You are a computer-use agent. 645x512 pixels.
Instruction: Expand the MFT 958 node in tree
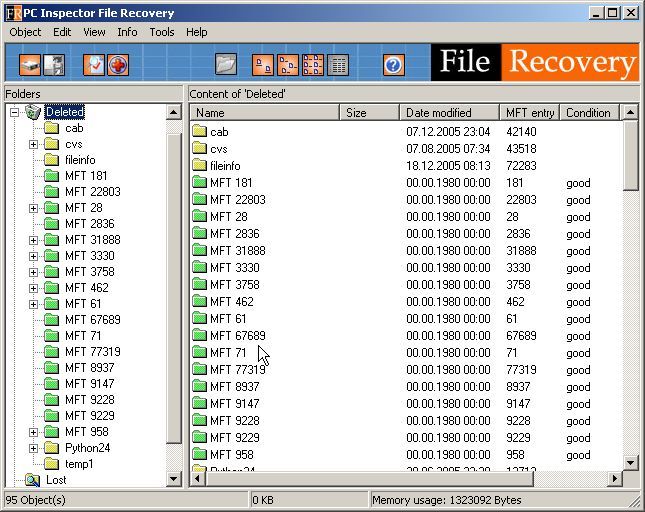click(x=33, y=432)
